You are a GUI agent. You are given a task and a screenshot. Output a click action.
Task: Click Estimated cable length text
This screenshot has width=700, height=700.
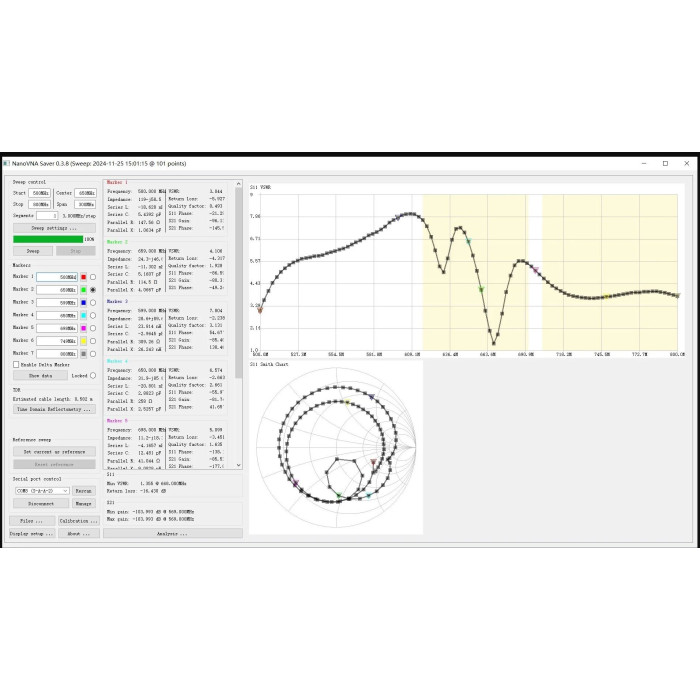pos(53,399)
